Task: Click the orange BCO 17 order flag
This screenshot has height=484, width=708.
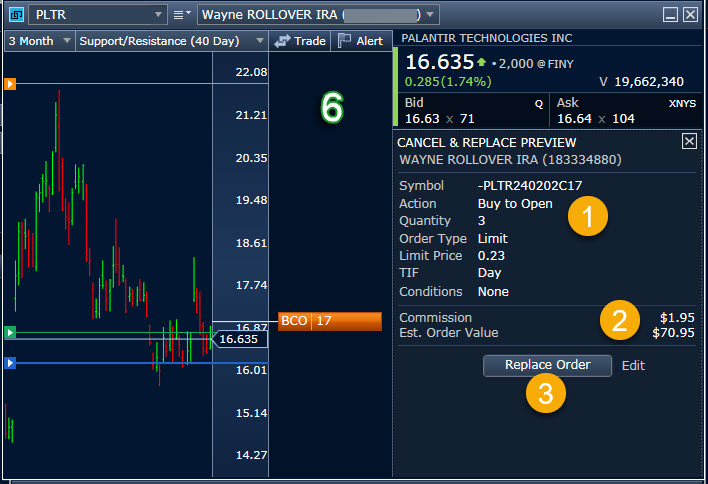Action: click(x=329, y=321)
